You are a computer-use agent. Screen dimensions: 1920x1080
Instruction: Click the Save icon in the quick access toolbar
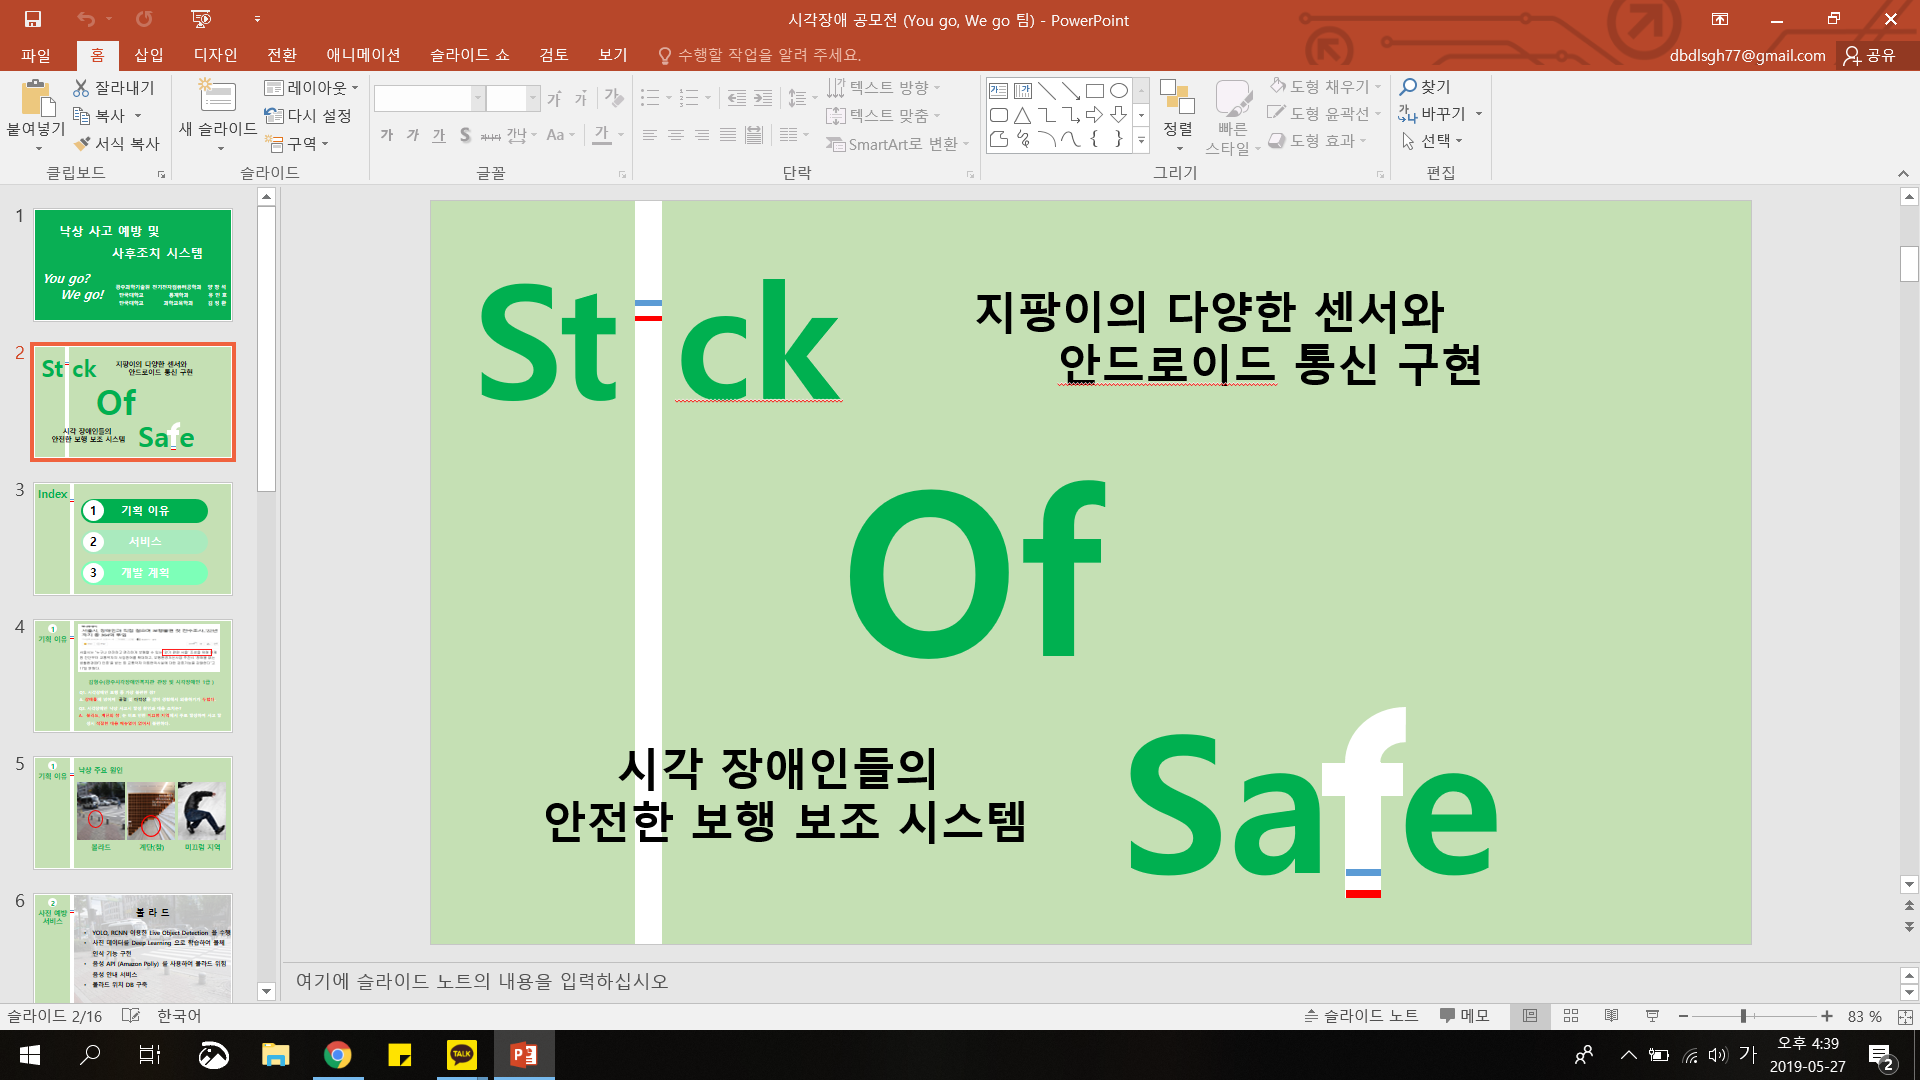click(x=33, y=19)
